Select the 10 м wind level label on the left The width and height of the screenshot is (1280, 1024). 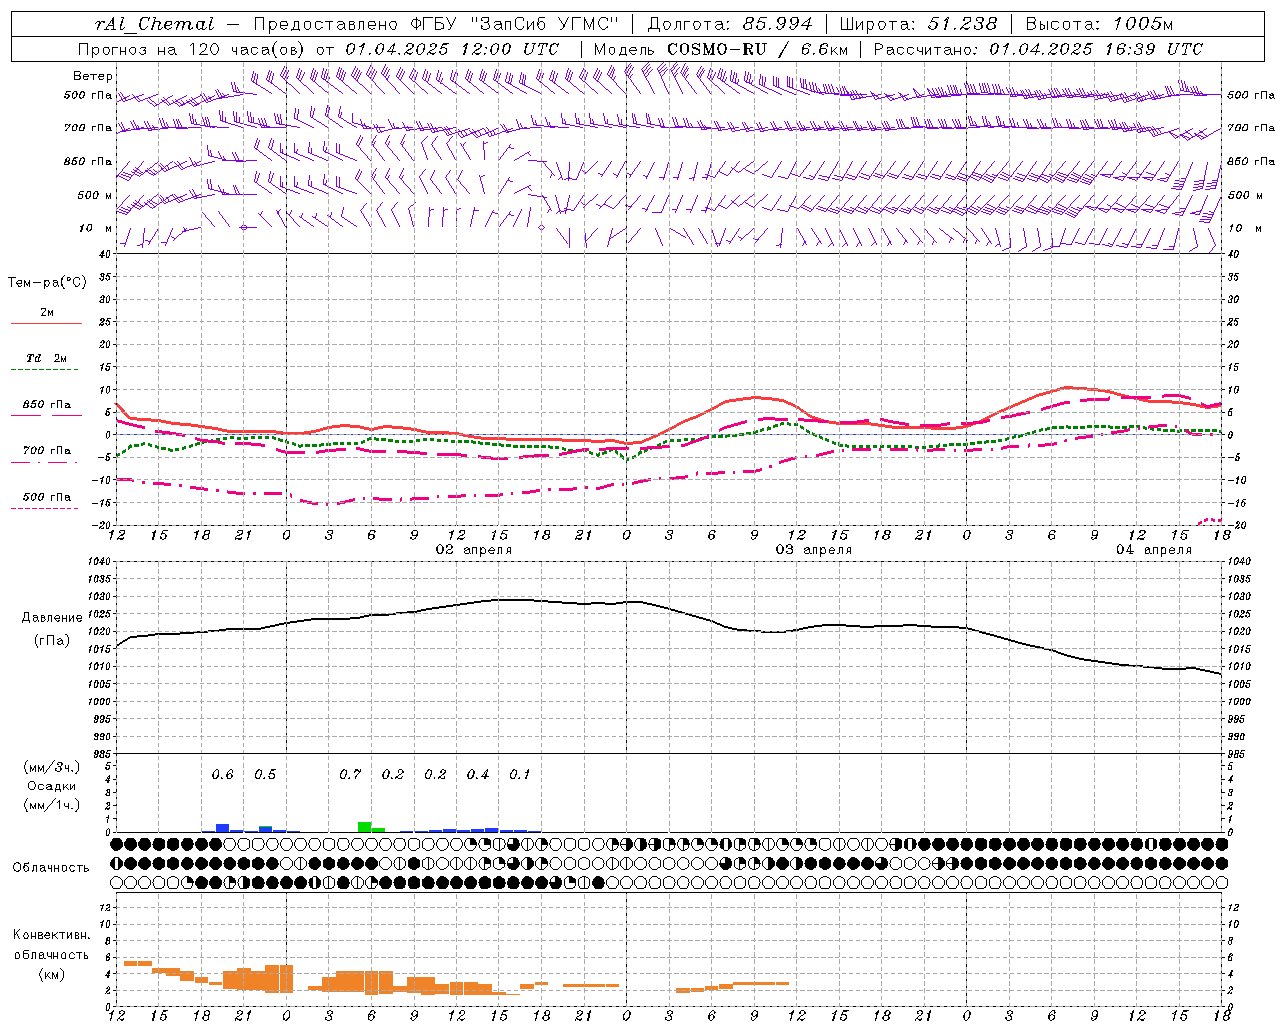(96, 228)
